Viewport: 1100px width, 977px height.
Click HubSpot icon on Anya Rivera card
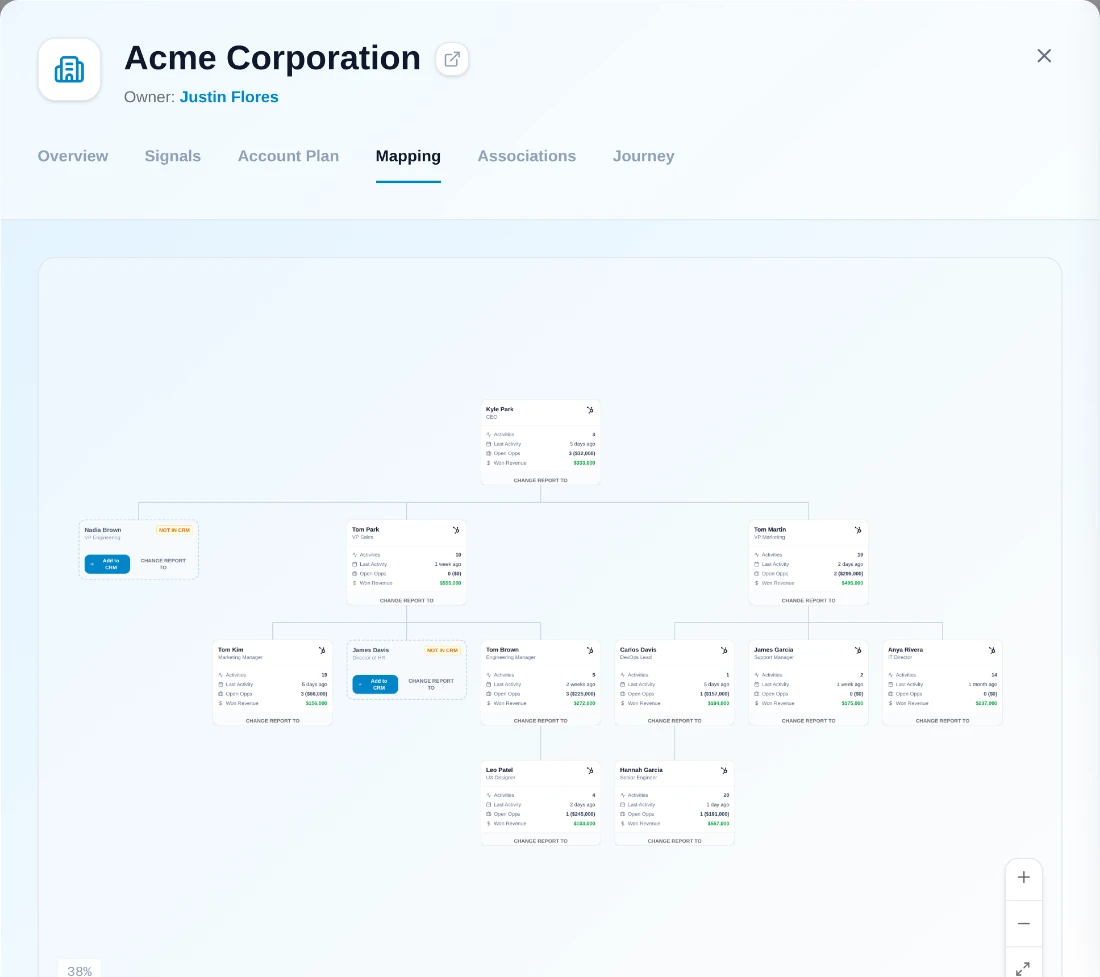992,650
